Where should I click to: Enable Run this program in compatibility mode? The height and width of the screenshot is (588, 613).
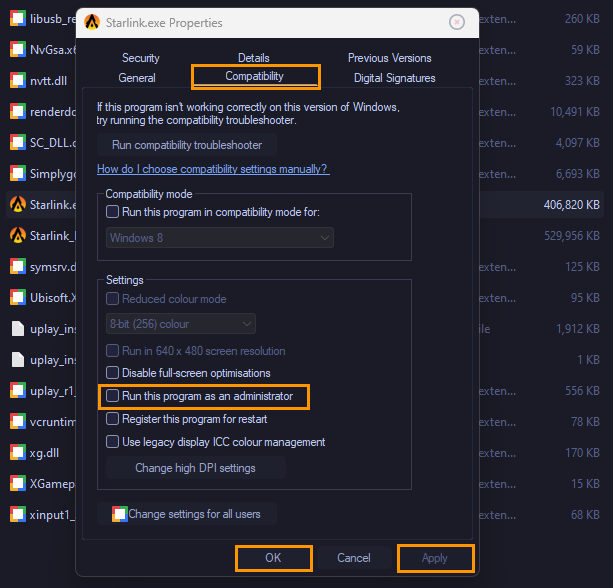tap(113, 212)
